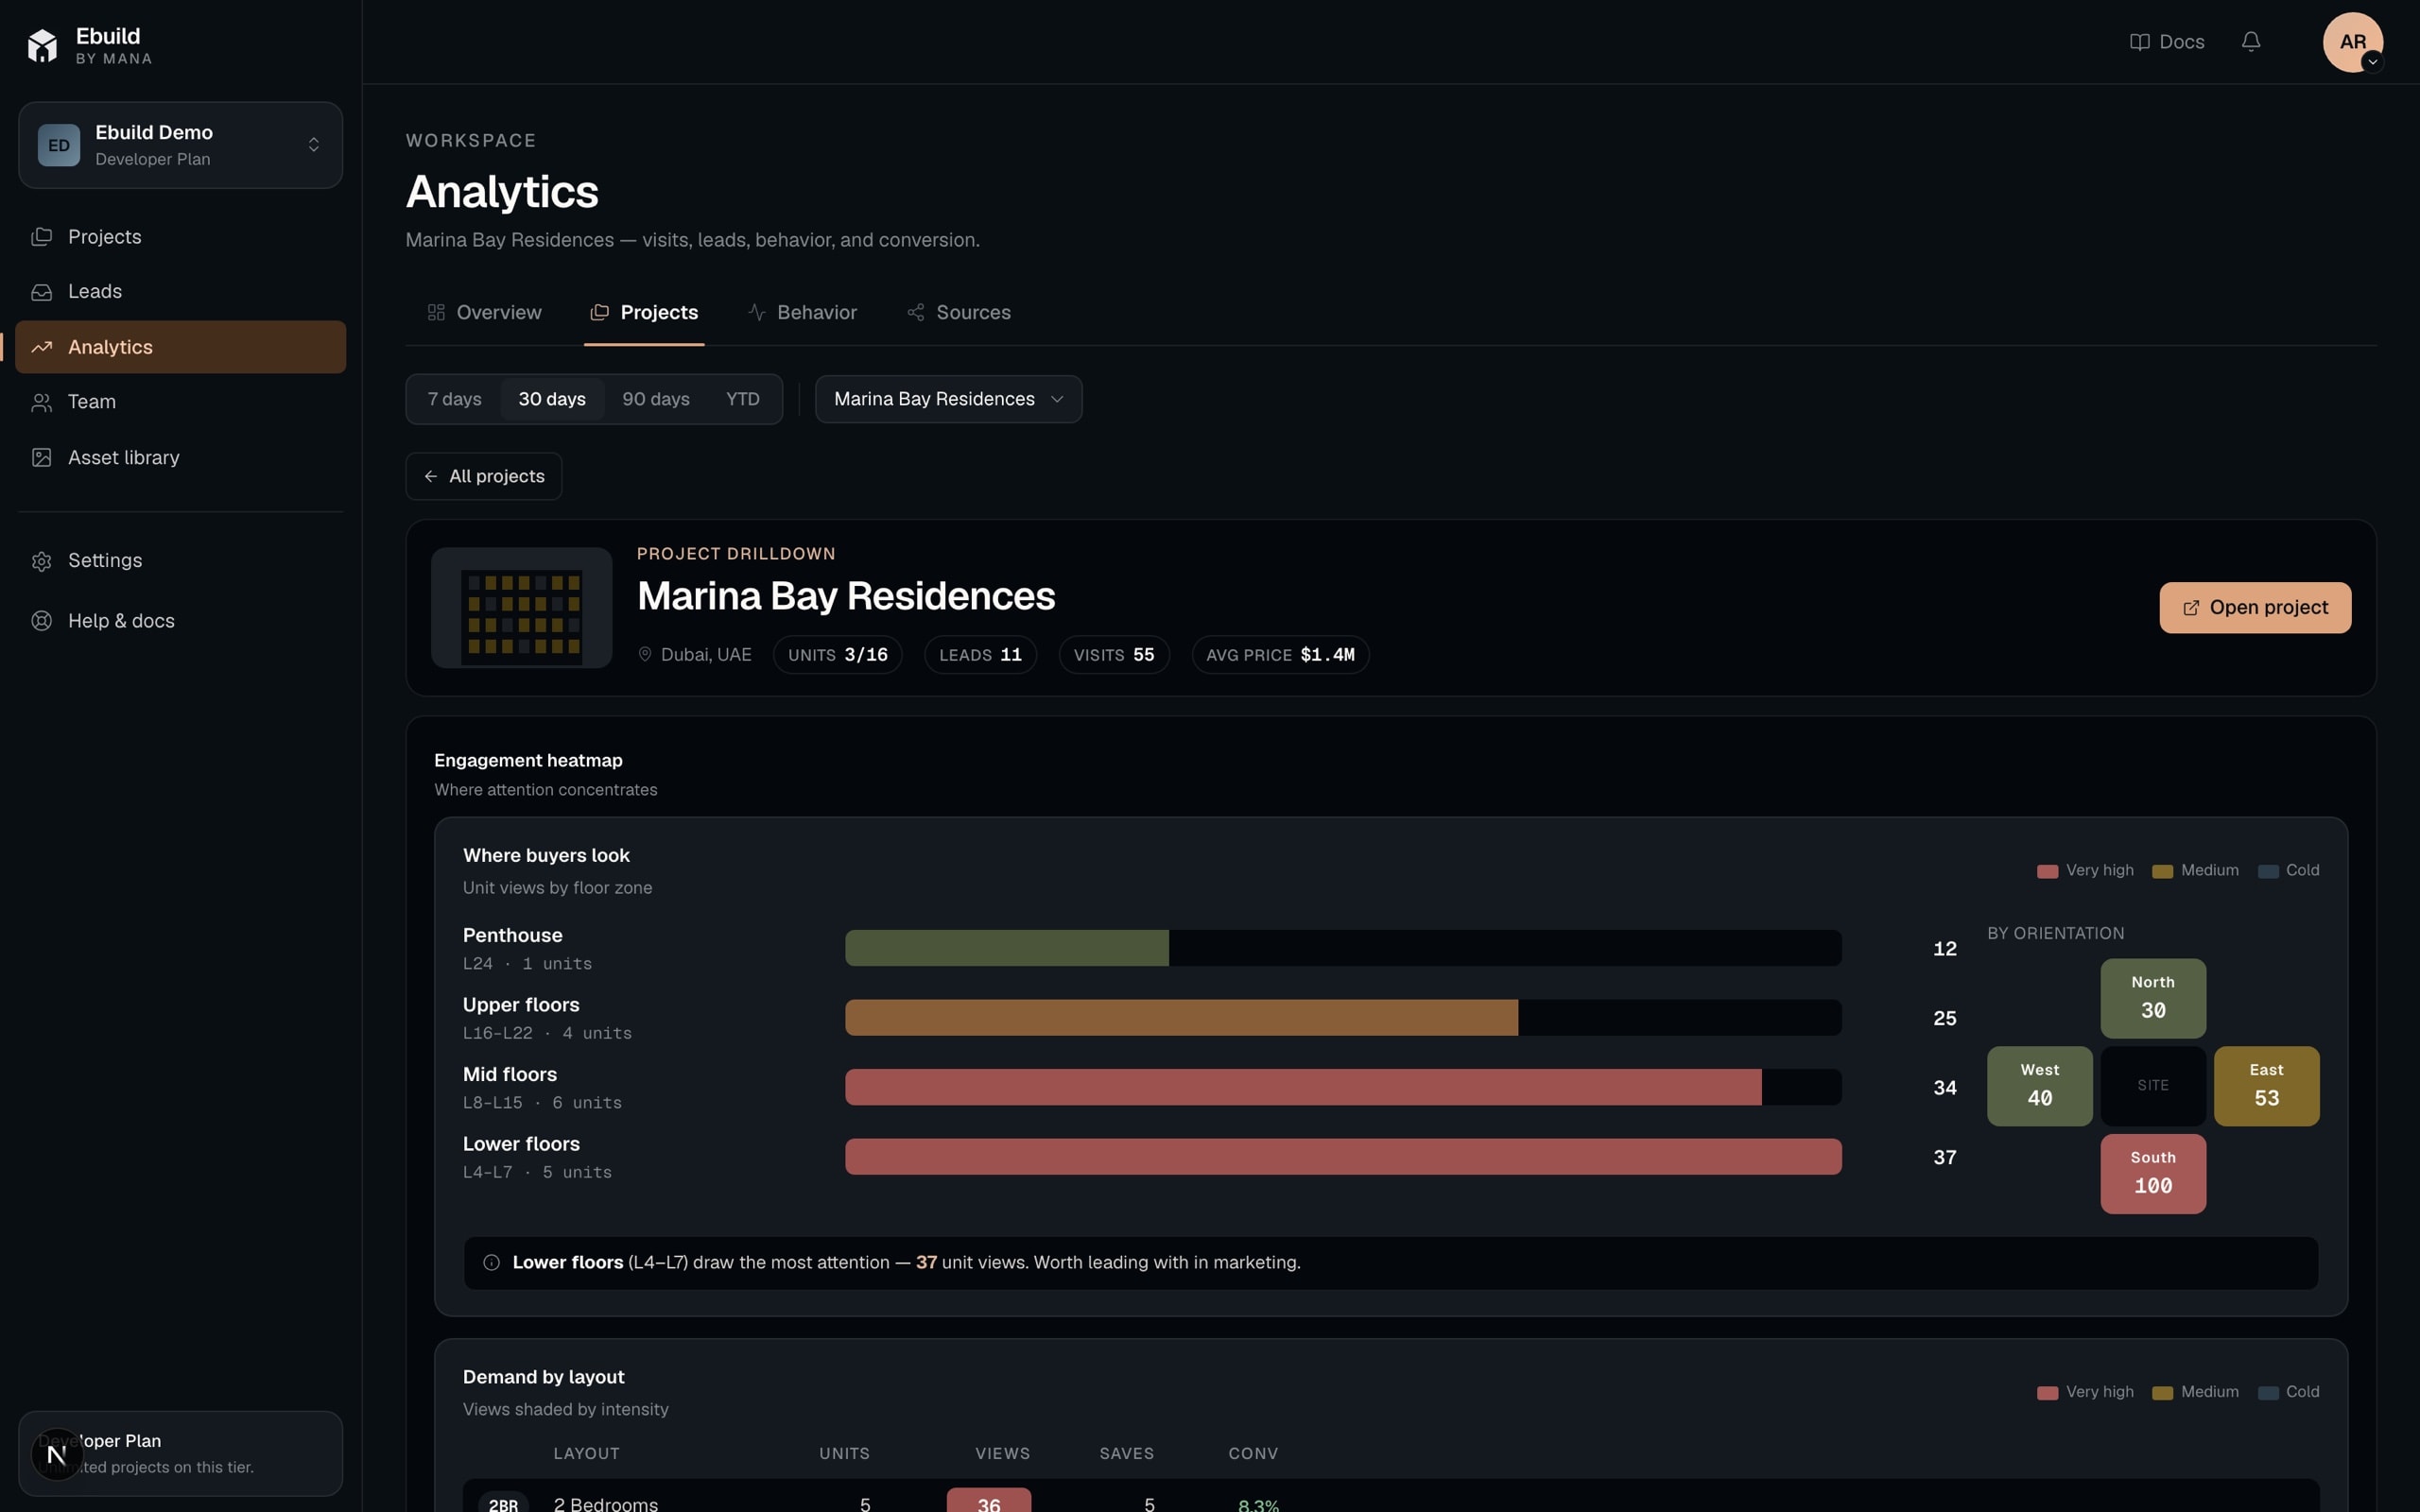Click the AVG PRICE $1.4M pill
Screen dimensions: 2420x1512
[1280, 655]
